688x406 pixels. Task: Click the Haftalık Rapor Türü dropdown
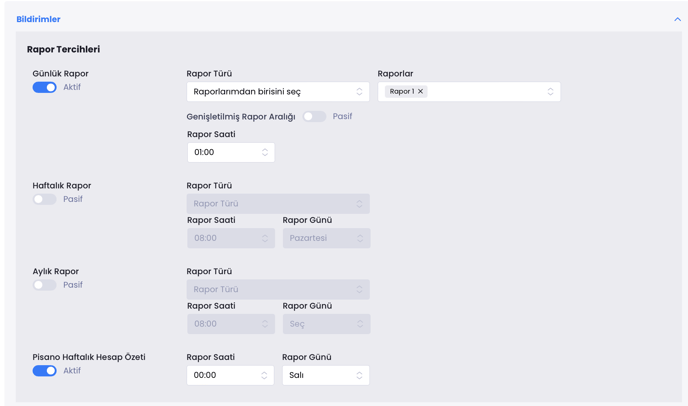tap(277, 204)
